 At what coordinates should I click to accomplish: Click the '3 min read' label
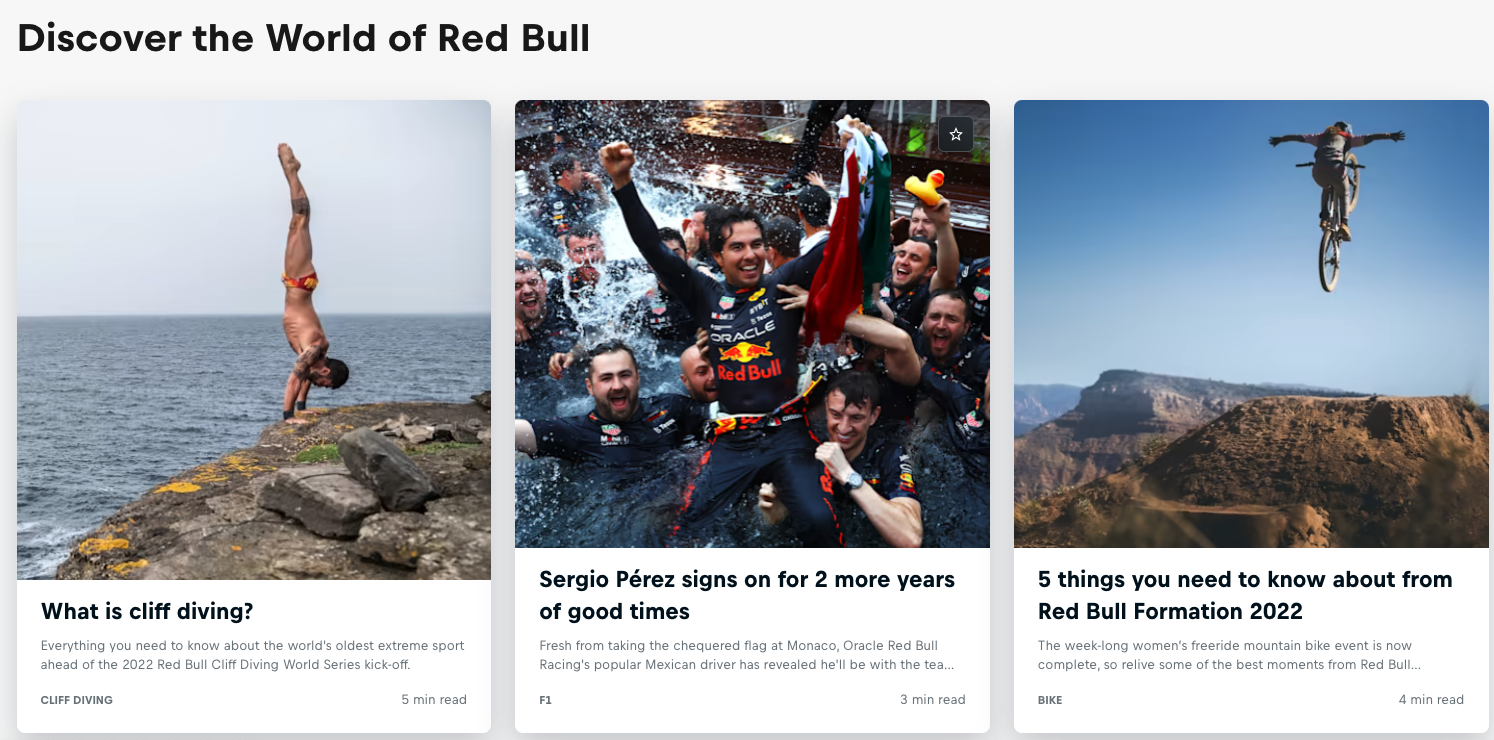(932, 699)
